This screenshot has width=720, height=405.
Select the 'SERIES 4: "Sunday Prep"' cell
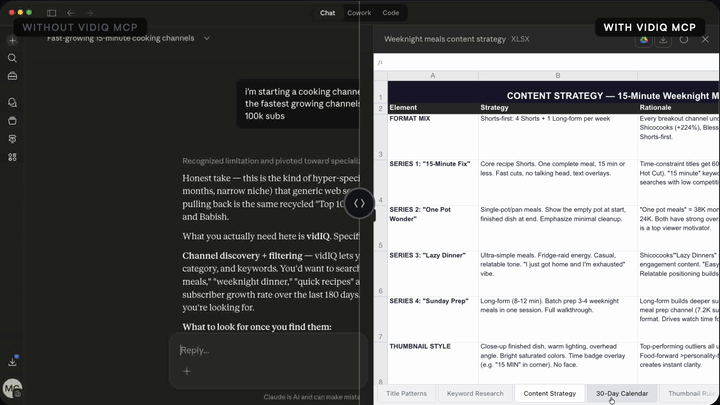click(433, 319)
